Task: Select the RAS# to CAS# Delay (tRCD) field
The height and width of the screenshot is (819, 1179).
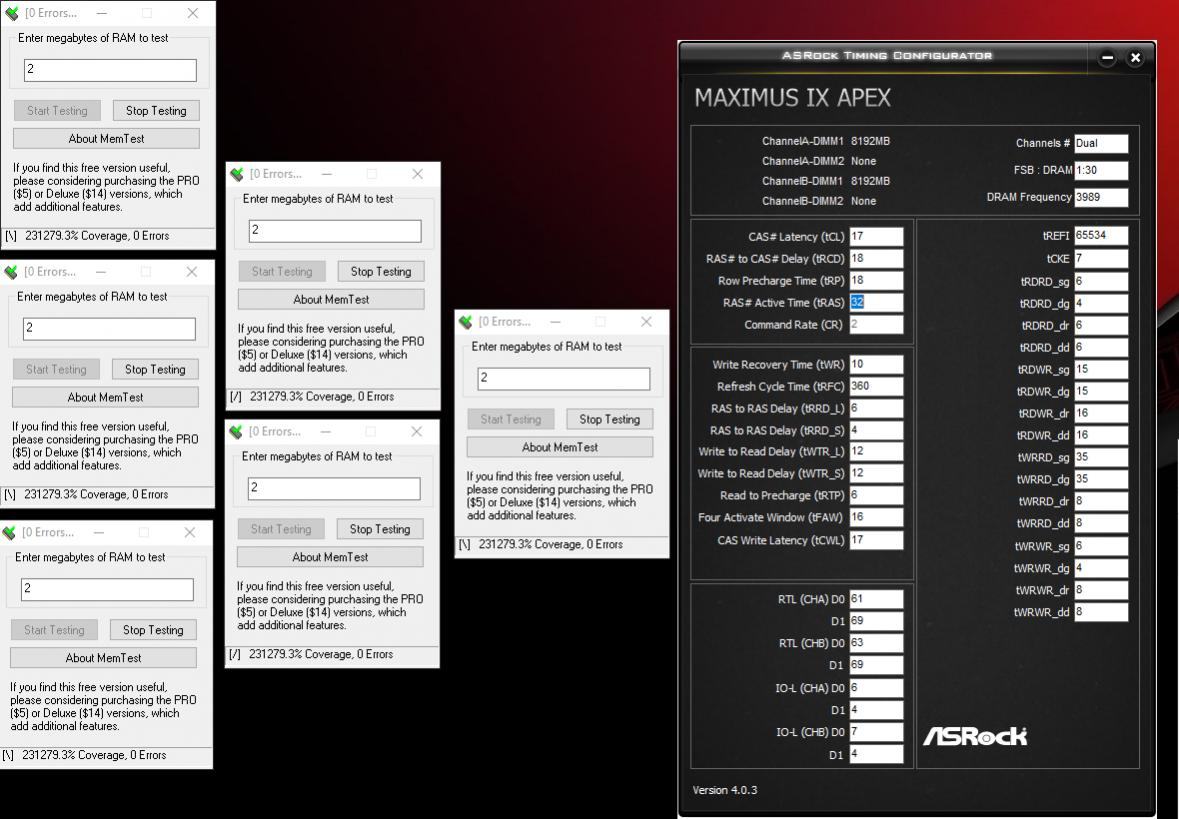Action: (876, 258)
